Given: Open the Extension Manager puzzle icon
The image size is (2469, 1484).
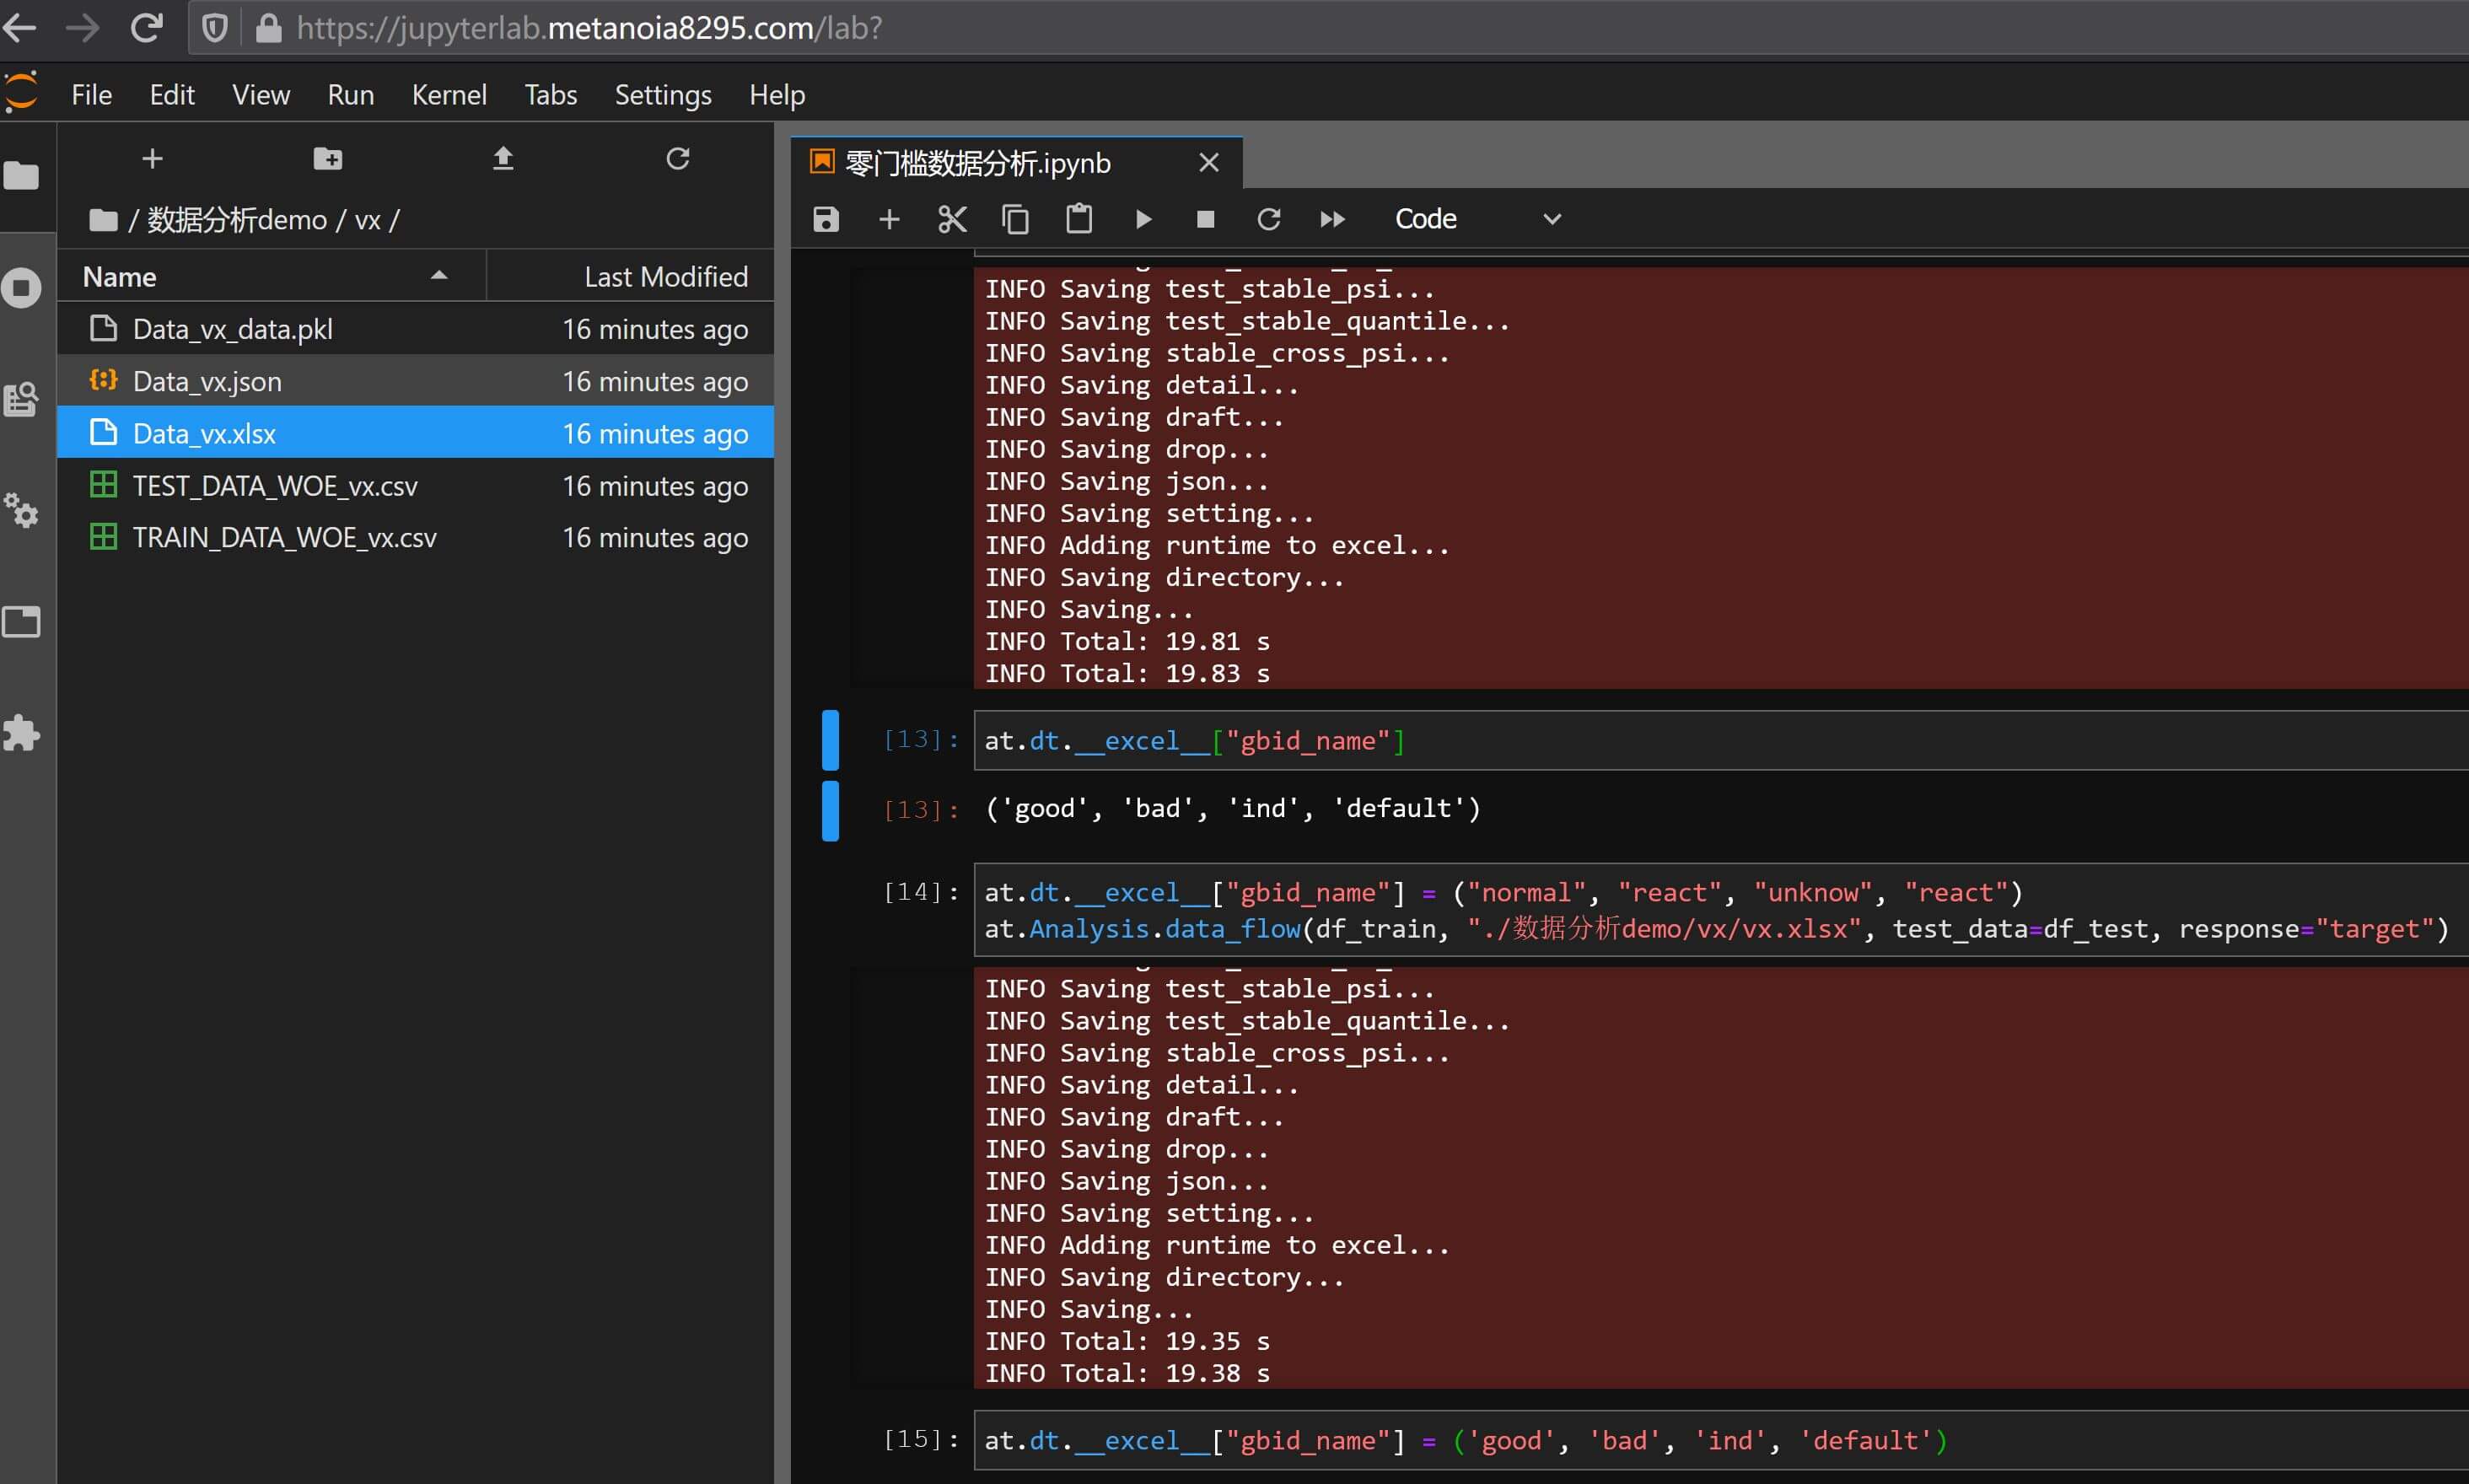Looking at the screenshot, I should pyautogui.click(x=22, y=733).
